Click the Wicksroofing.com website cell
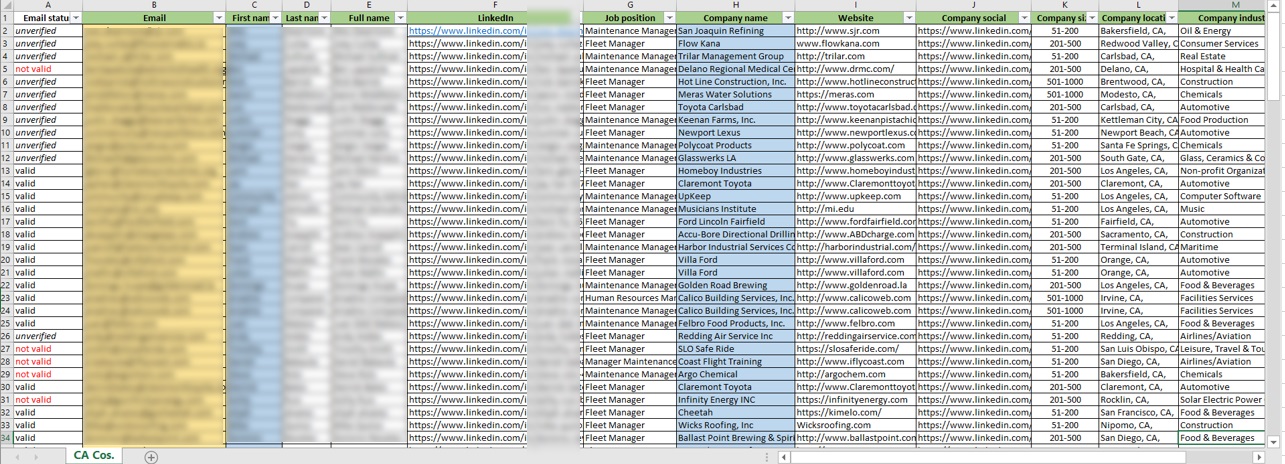Screen dimensions: 1285x464 [855, 425]
